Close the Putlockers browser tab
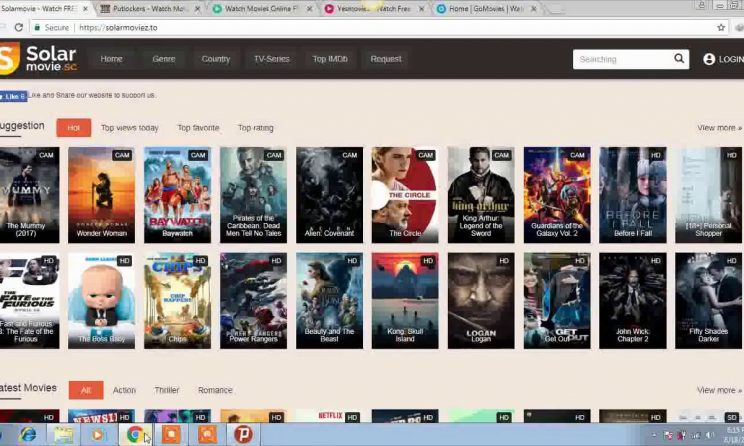 click(197, 9)
